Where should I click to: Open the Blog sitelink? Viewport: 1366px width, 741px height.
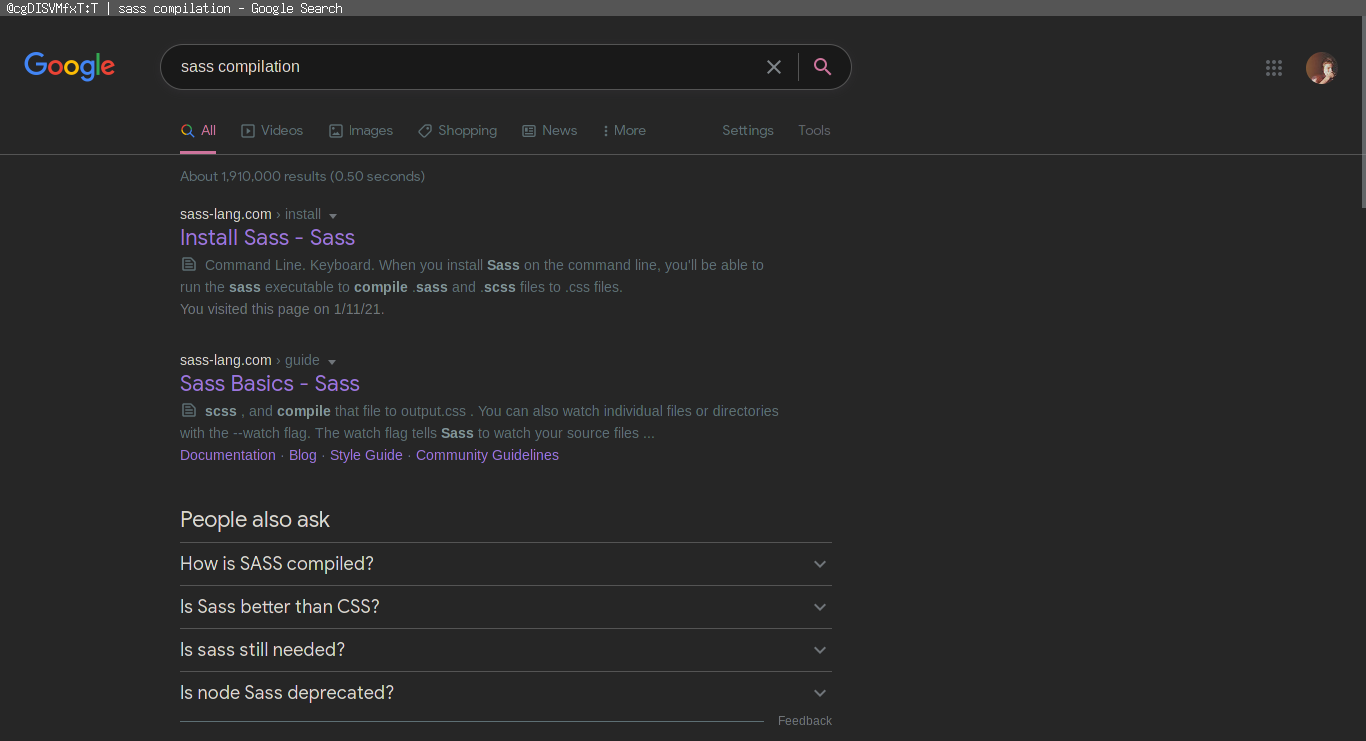303,455
